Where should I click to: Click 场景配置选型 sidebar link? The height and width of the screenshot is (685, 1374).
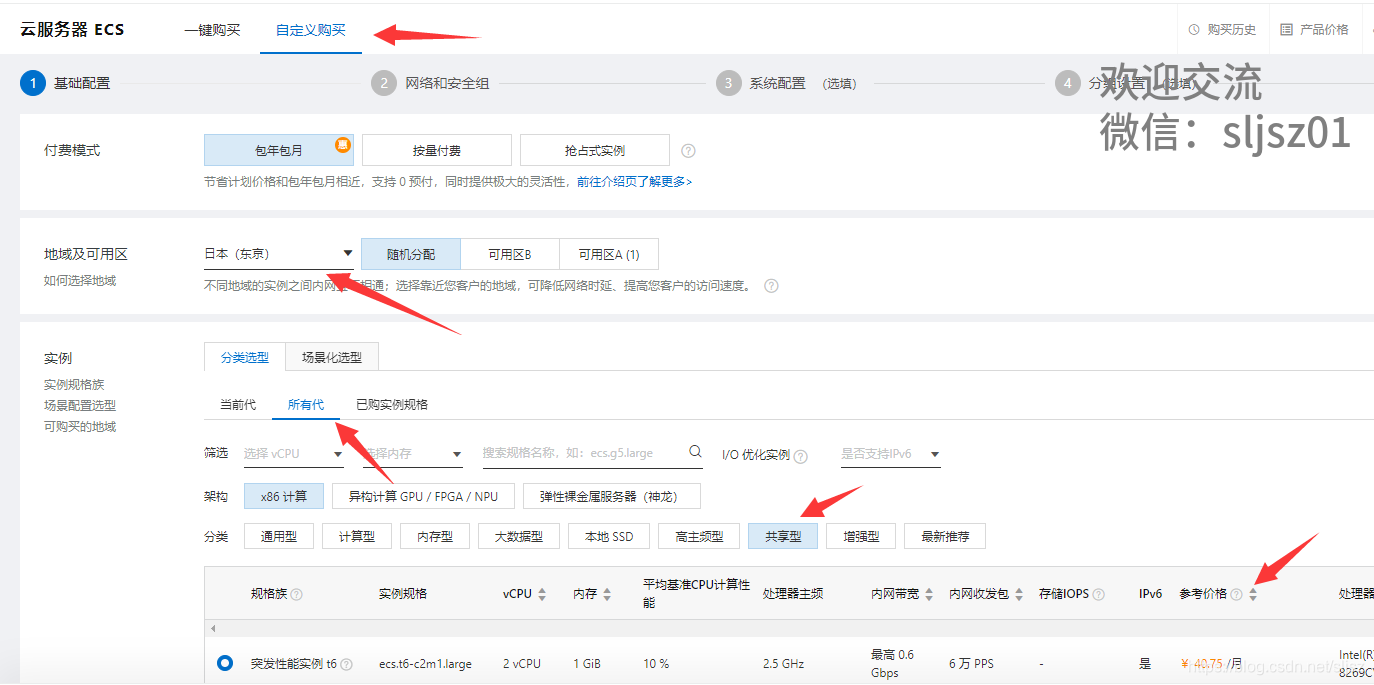pos(80,406)
